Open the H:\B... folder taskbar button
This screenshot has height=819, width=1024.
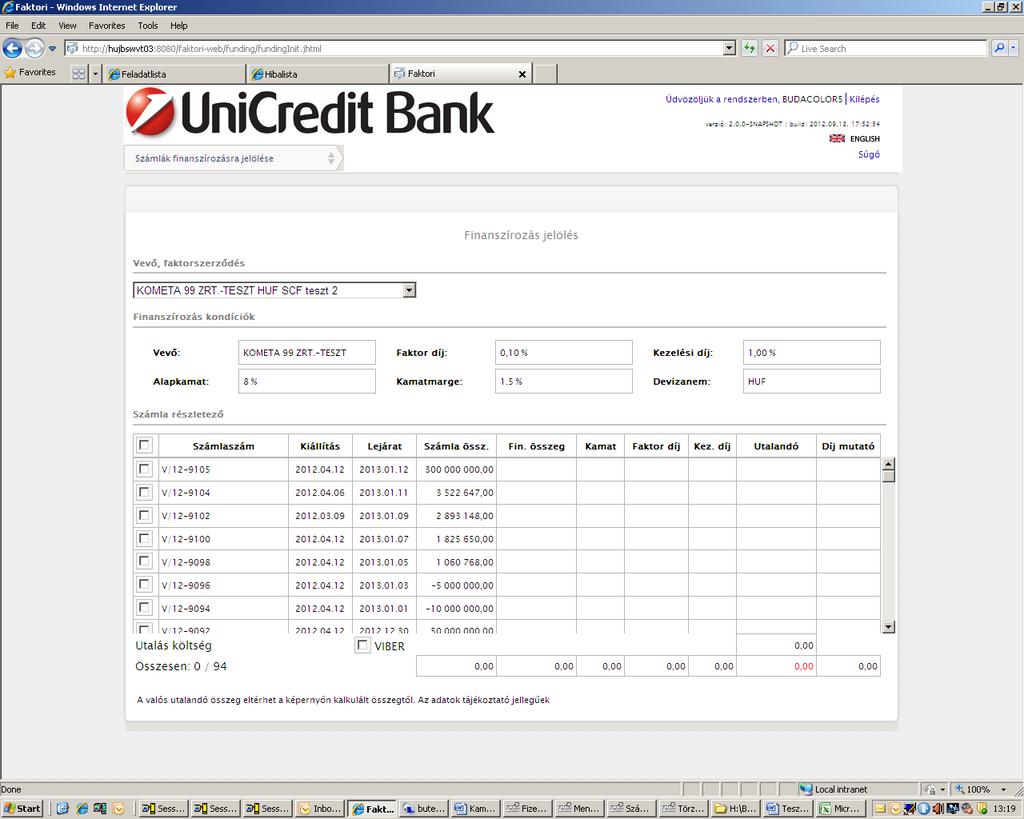tap(735, 809)
